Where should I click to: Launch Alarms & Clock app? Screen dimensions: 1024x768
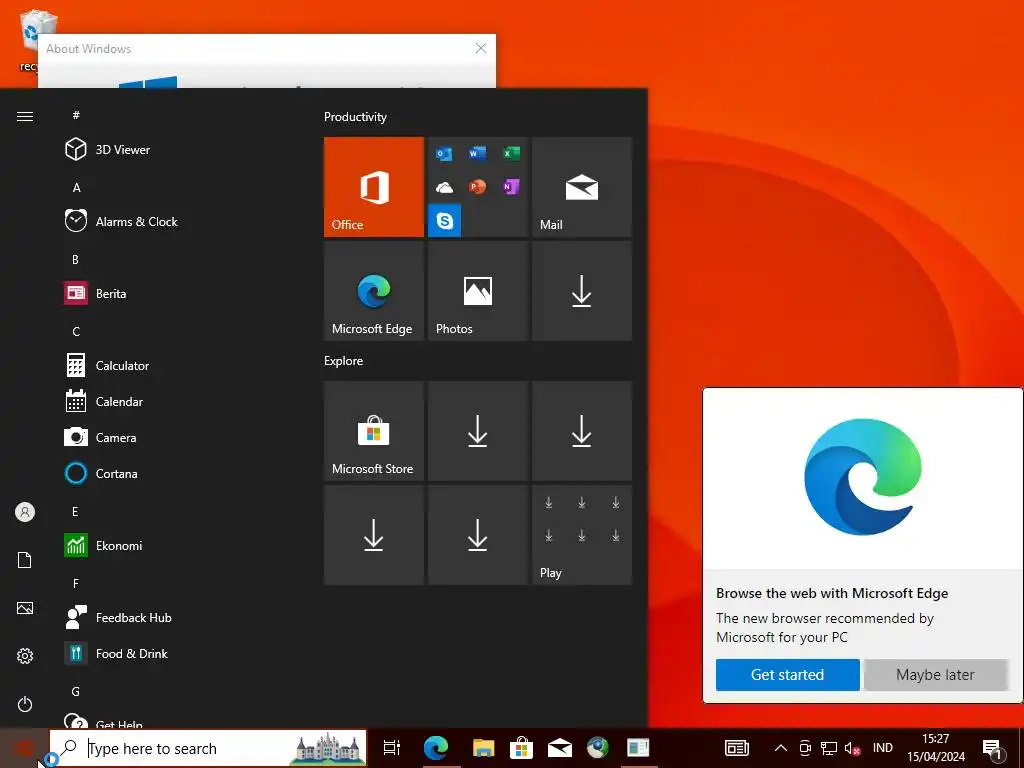coord(176,221)
